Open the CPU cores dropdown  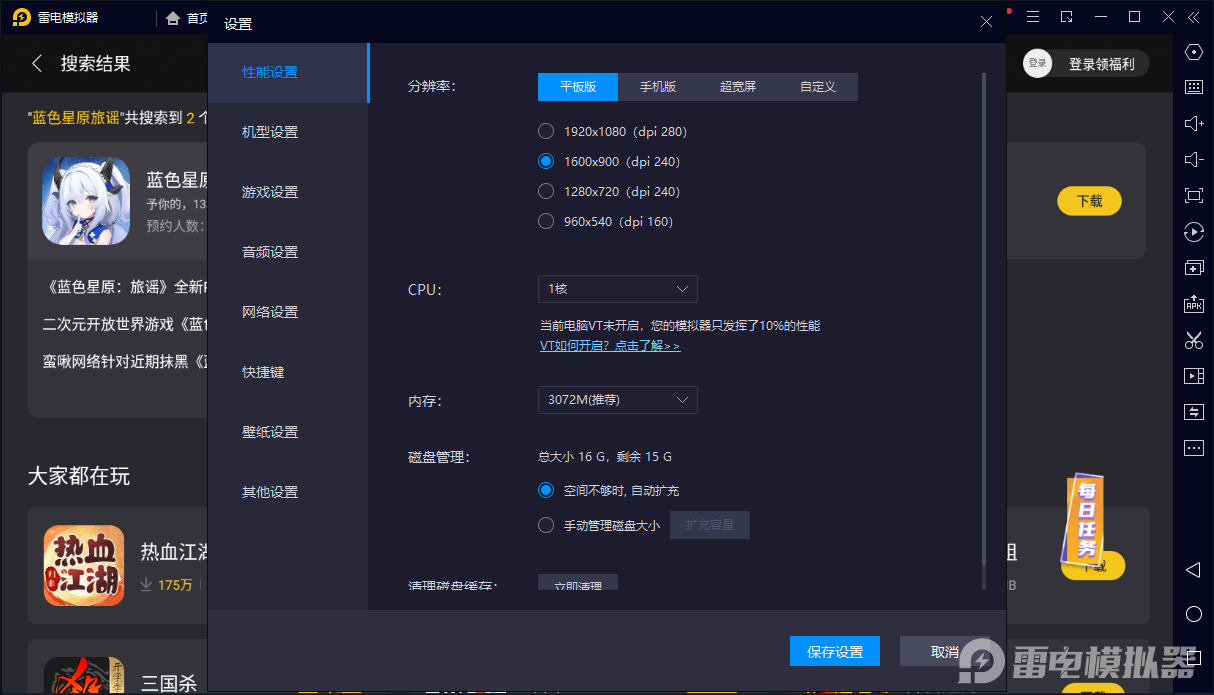click(x=617, y=289)
